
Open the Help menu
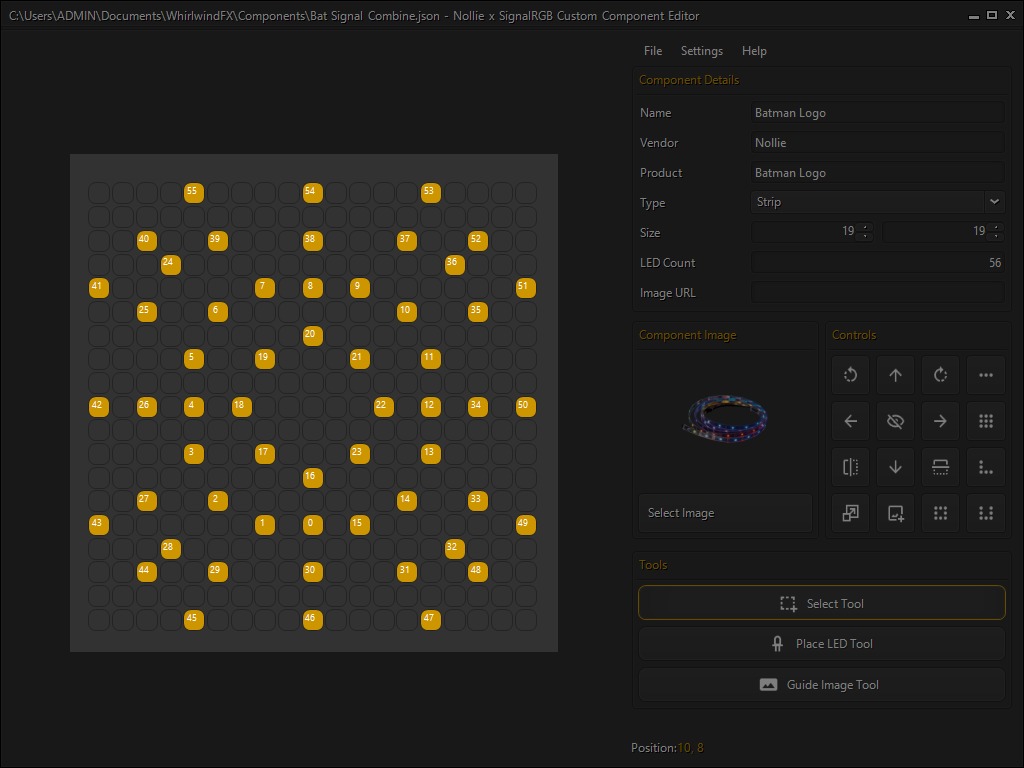click(754, 51)
